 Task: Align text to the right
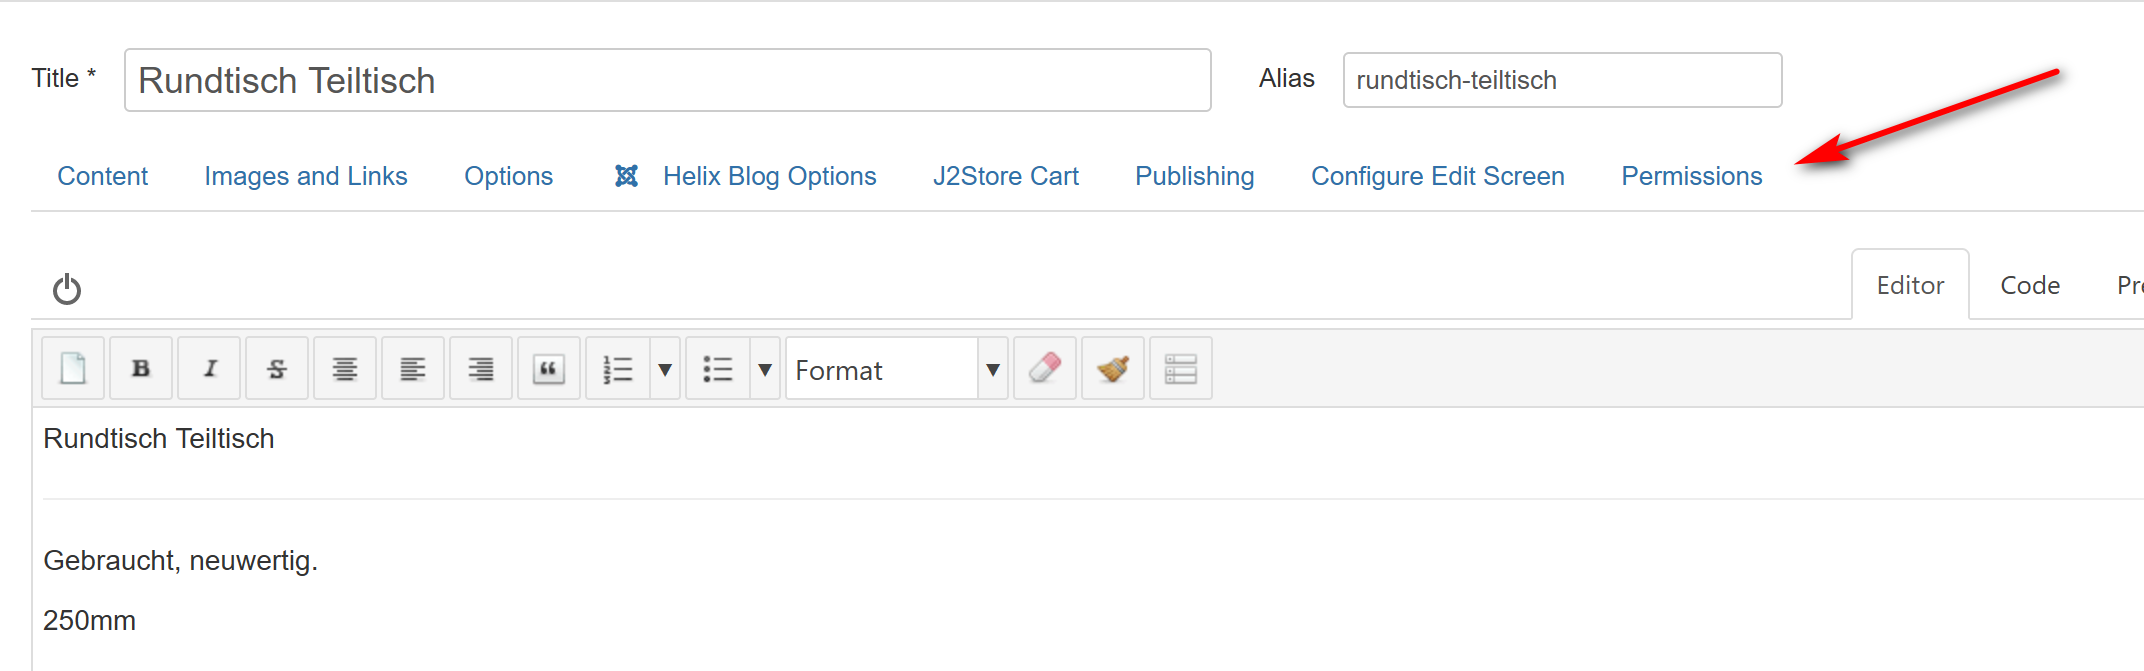point(481,369)
